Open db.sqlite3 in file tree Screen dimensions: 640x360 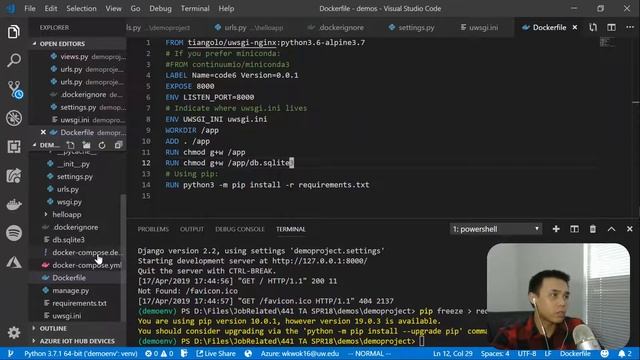pos(68,240)
